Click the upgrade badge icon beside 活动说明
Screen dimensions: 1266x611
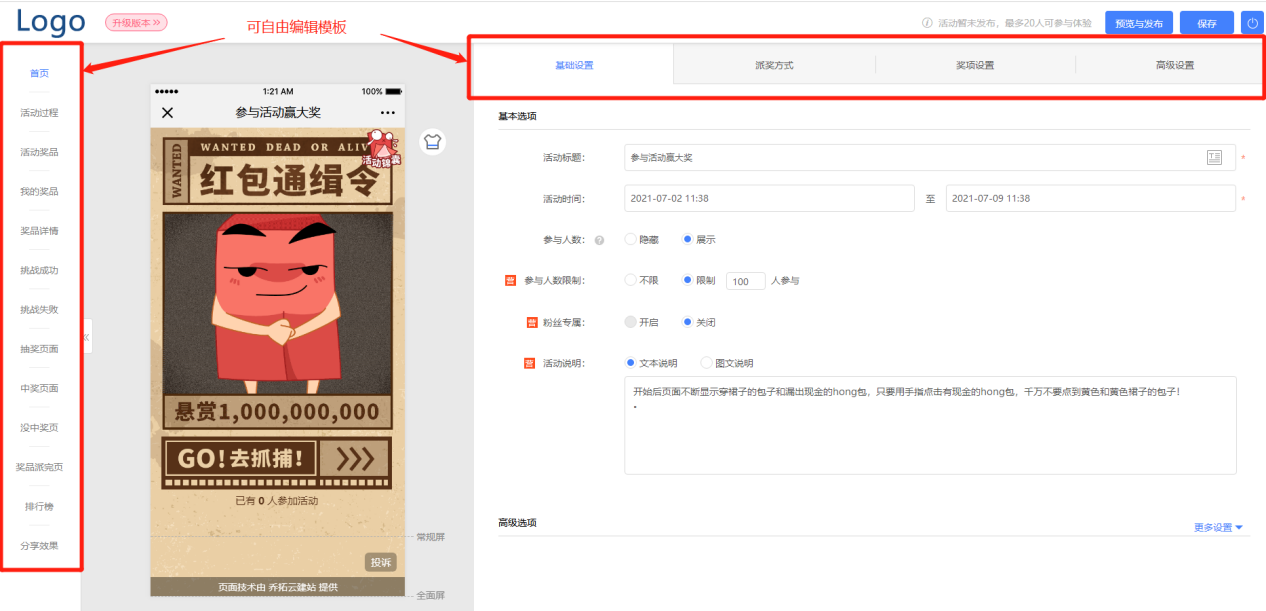(x=528, y=362)
